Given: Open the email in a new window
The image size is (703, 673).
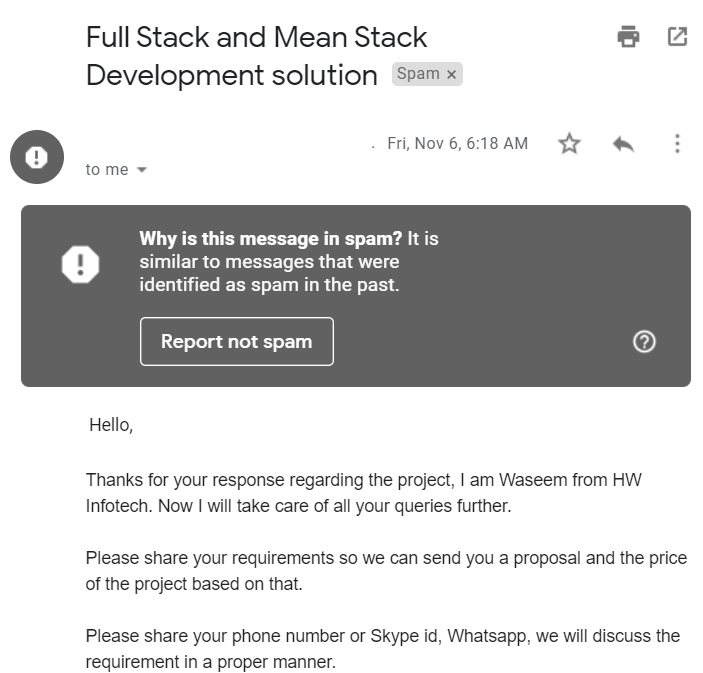Looking at the screenshot, I should coord(677,36).
